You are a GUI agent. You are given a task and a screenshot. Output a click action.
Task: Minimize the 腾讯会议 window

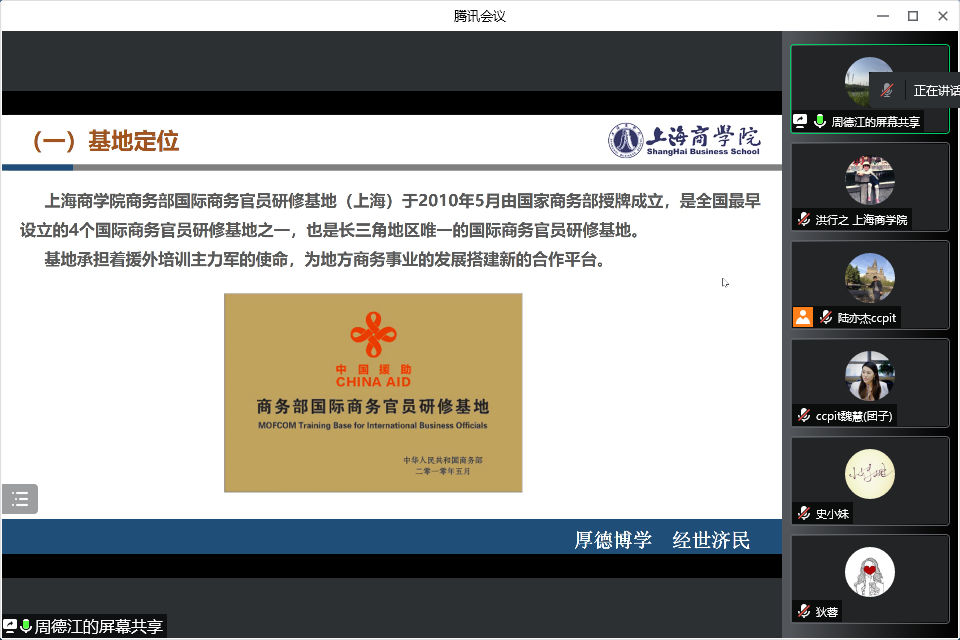[x=883, y=16]
